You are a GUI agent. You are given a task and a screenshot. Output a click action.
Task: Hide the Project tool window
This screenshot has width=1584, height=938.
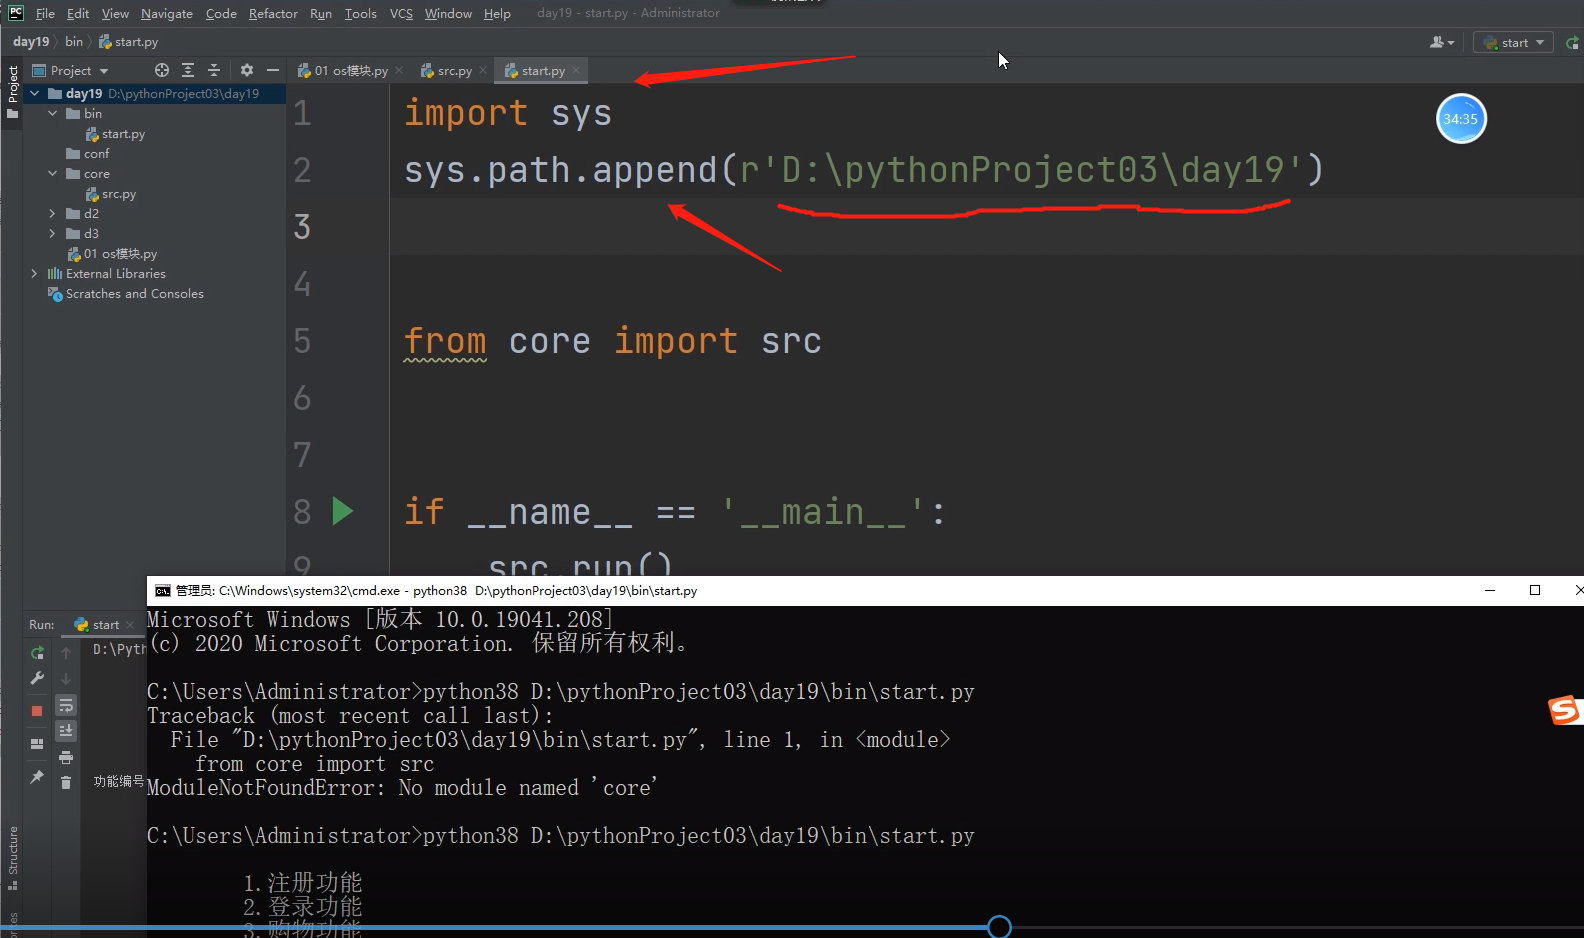(272, 70)
